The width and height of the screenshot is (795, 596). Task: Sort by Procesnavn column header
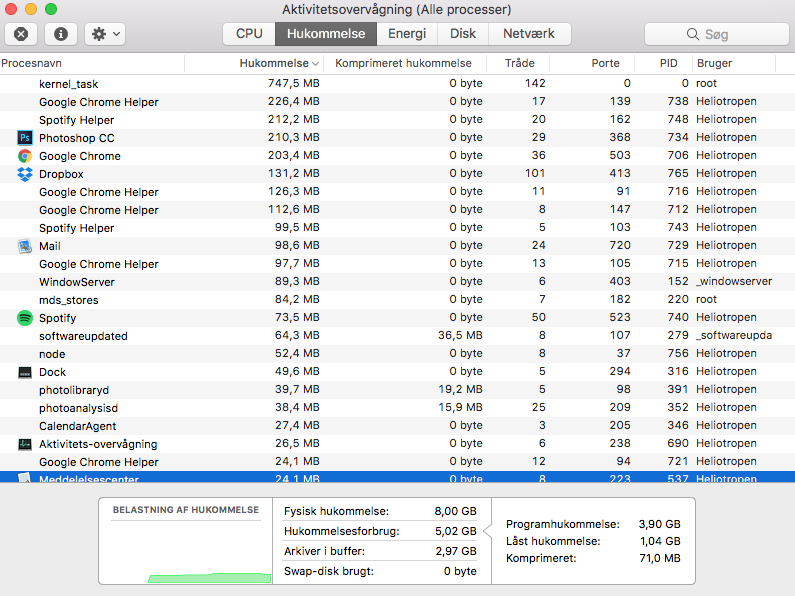tap(92, 63)
